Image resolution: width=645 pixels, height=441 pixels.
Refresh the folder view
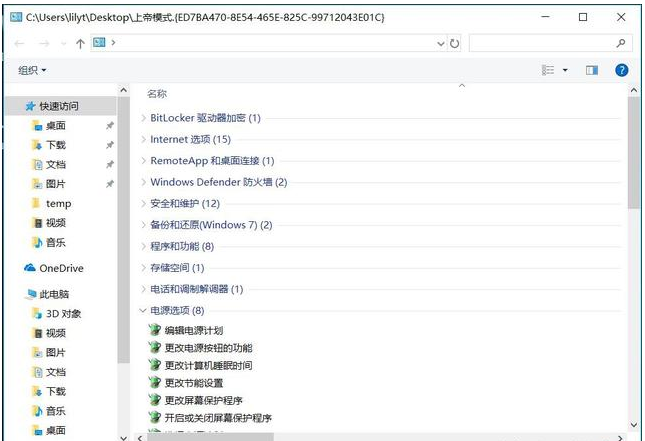[x=454, y=43]
